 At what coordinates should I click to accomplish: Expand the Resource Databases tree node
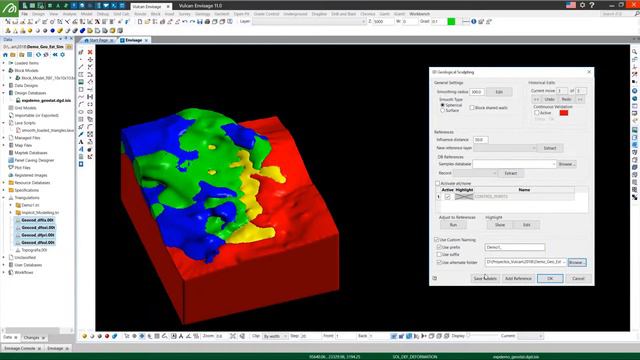(x=4, y=183)
